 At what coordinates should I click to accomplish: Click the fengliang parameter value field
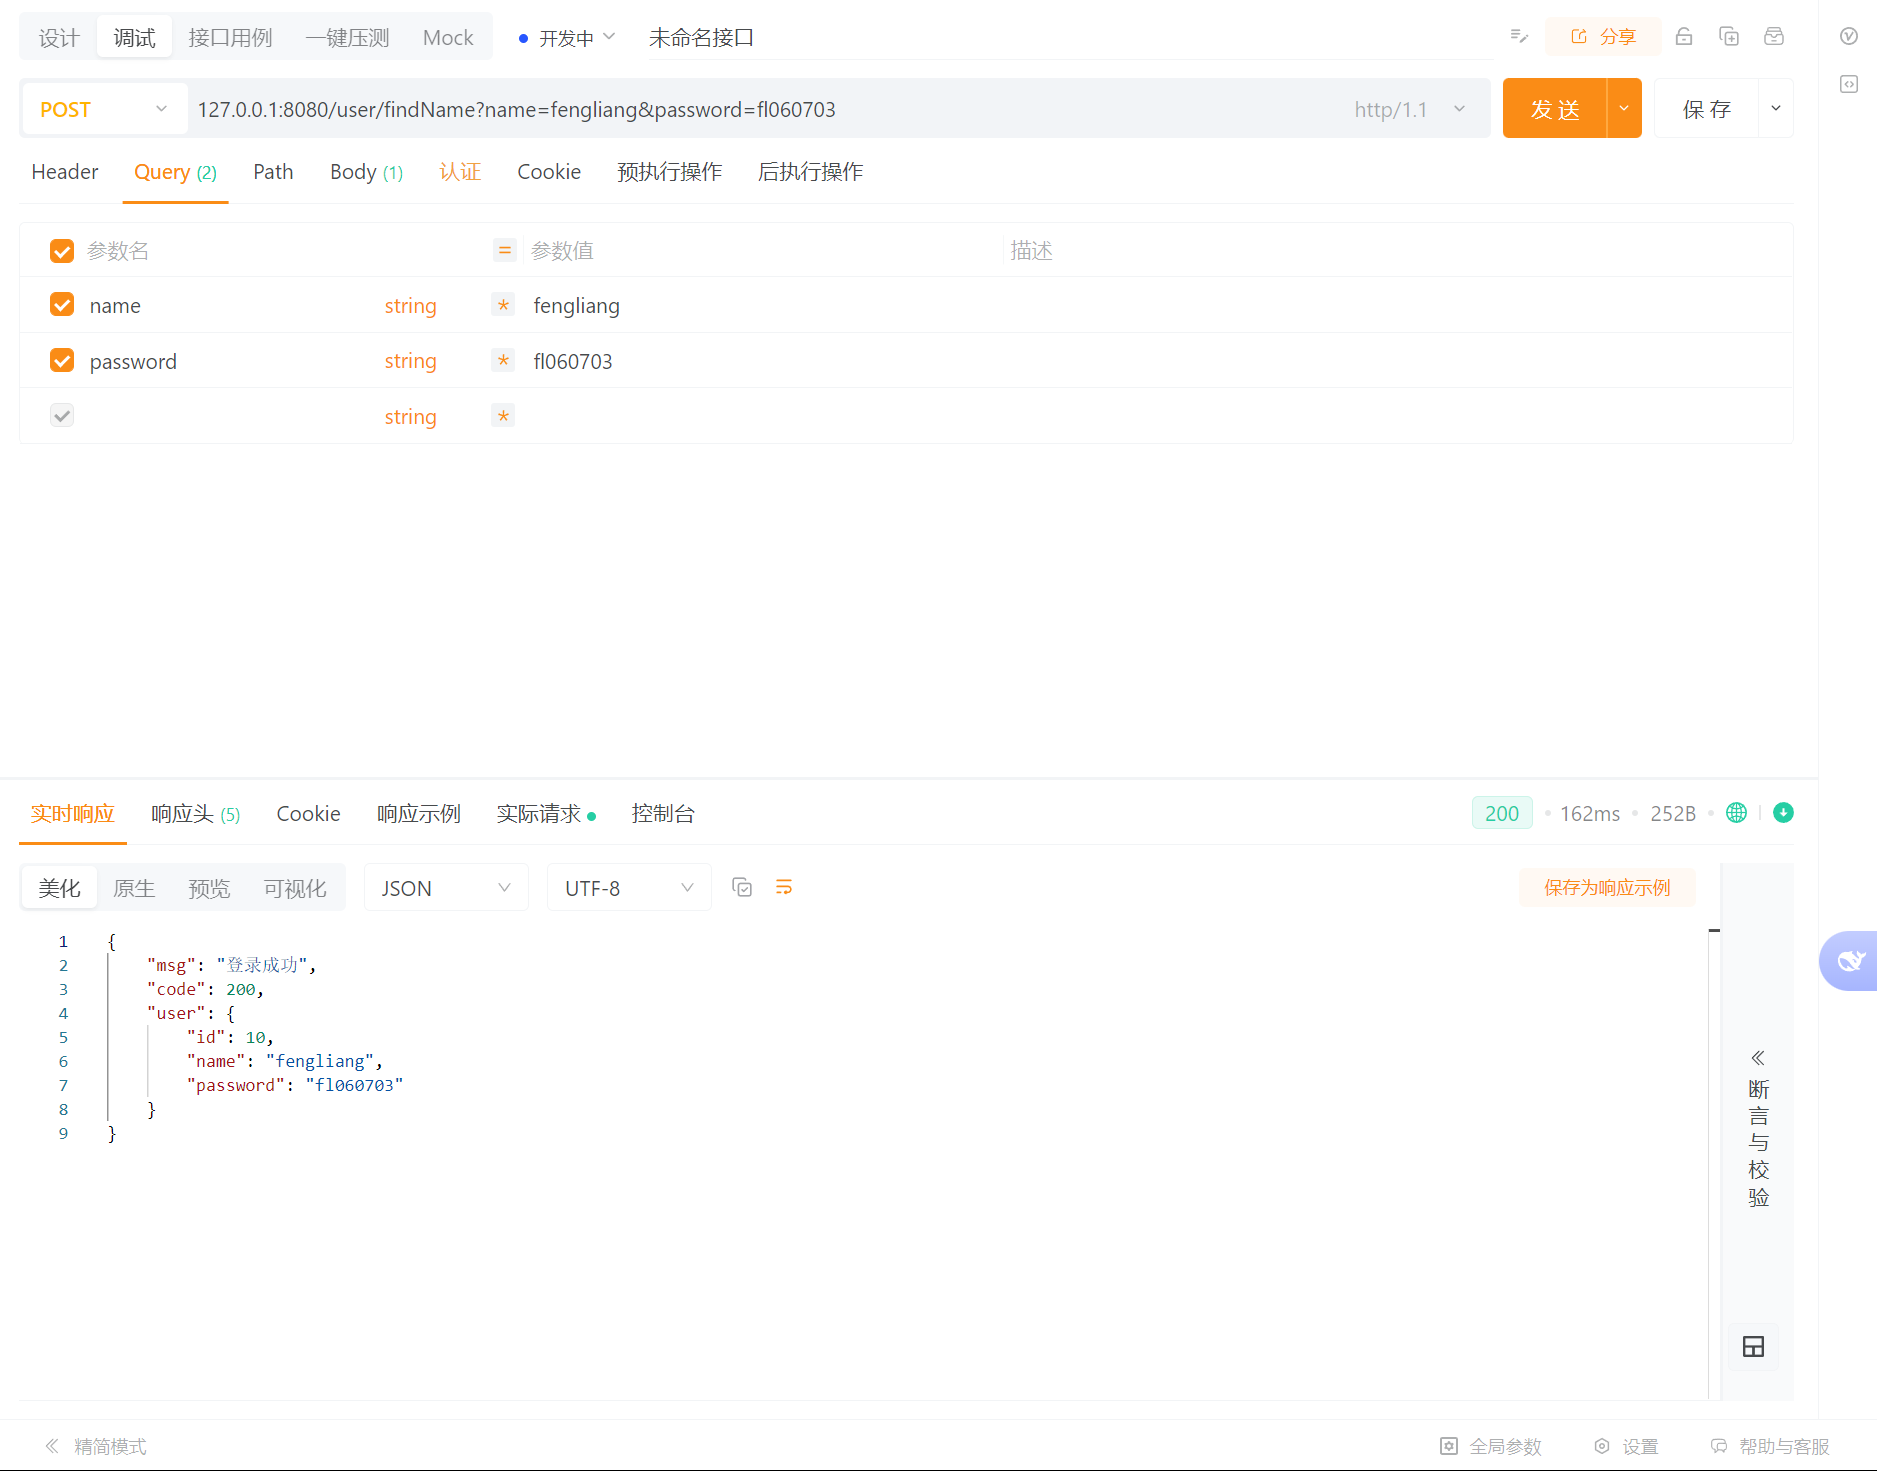(x=765, y=305)
